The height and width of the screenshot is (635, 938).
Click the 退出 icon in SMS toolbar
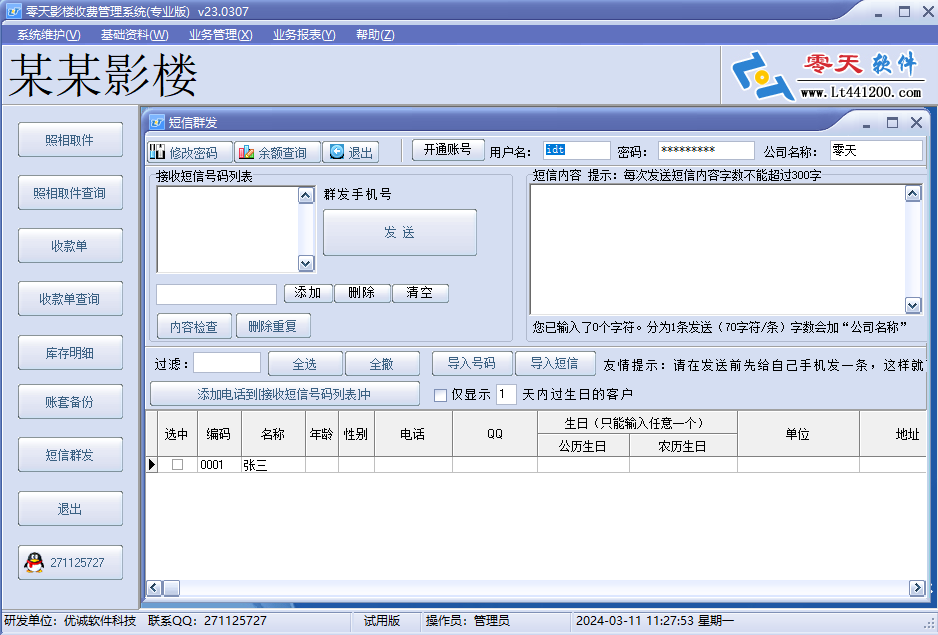tap(350, 152)
